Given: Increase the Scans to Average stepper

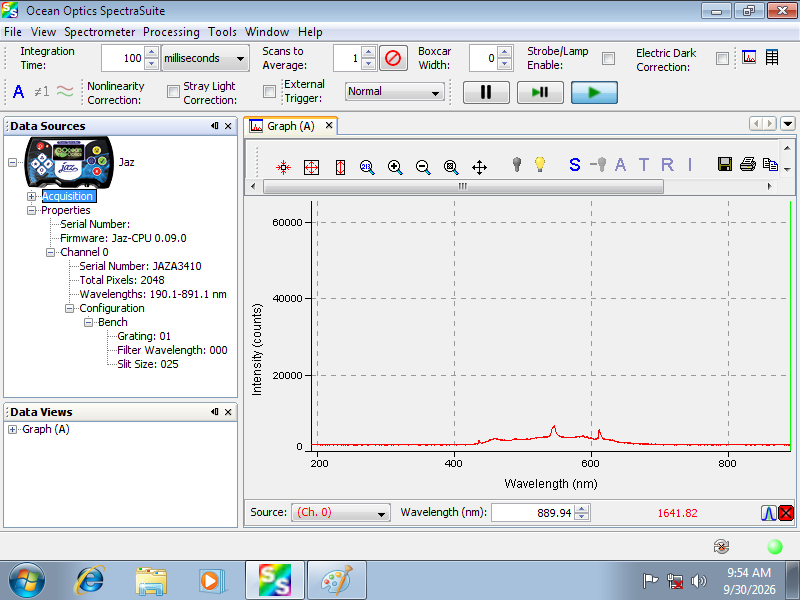Looking at the screenshot, I should click(x=368, y=52).
